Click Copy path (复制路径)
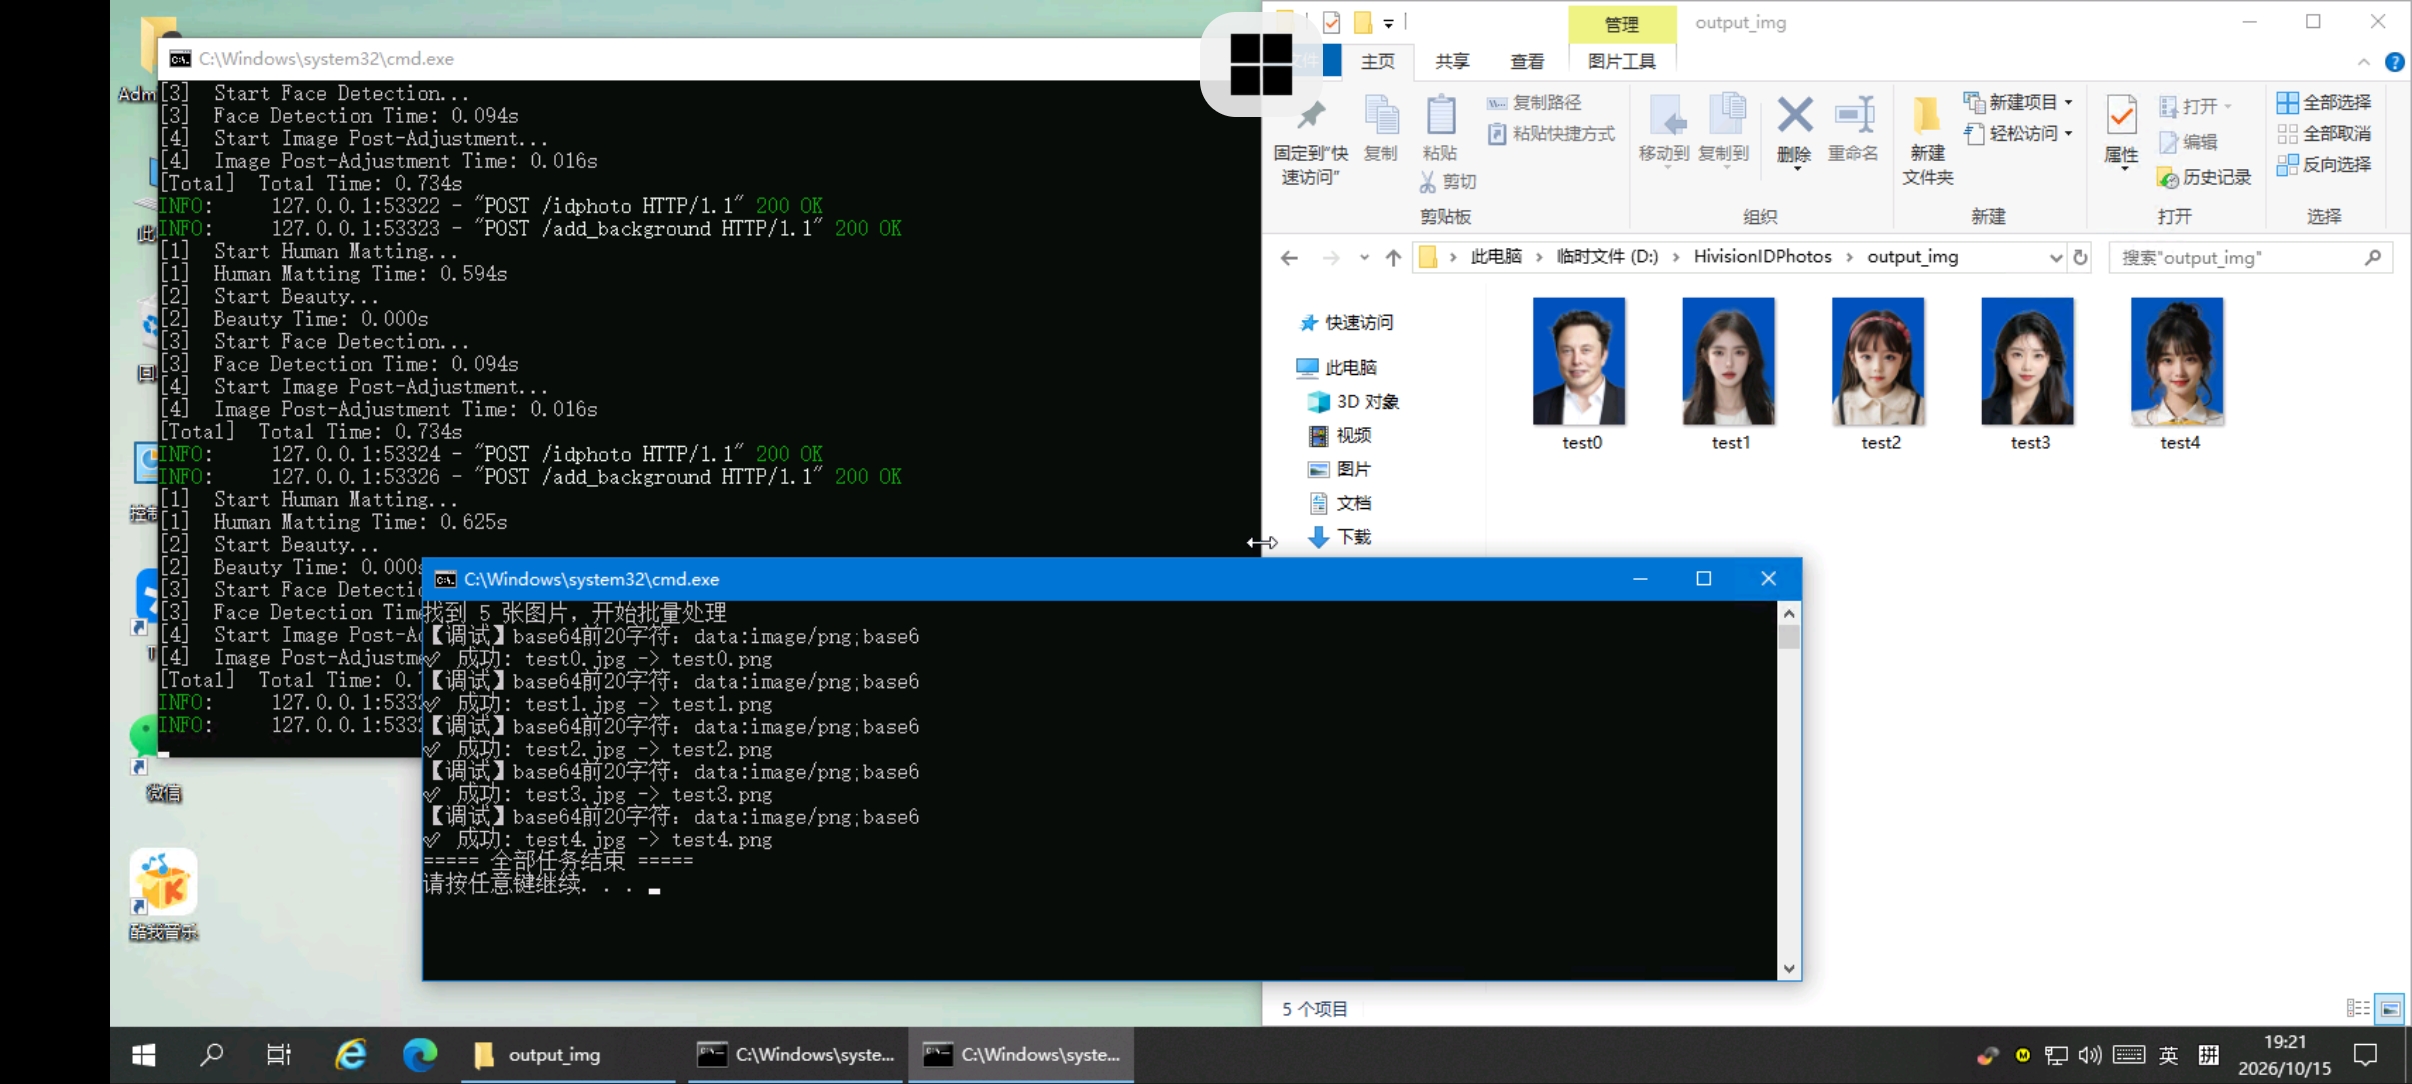Viewport: 2412px width, 1084px height. click(1535, 103)
